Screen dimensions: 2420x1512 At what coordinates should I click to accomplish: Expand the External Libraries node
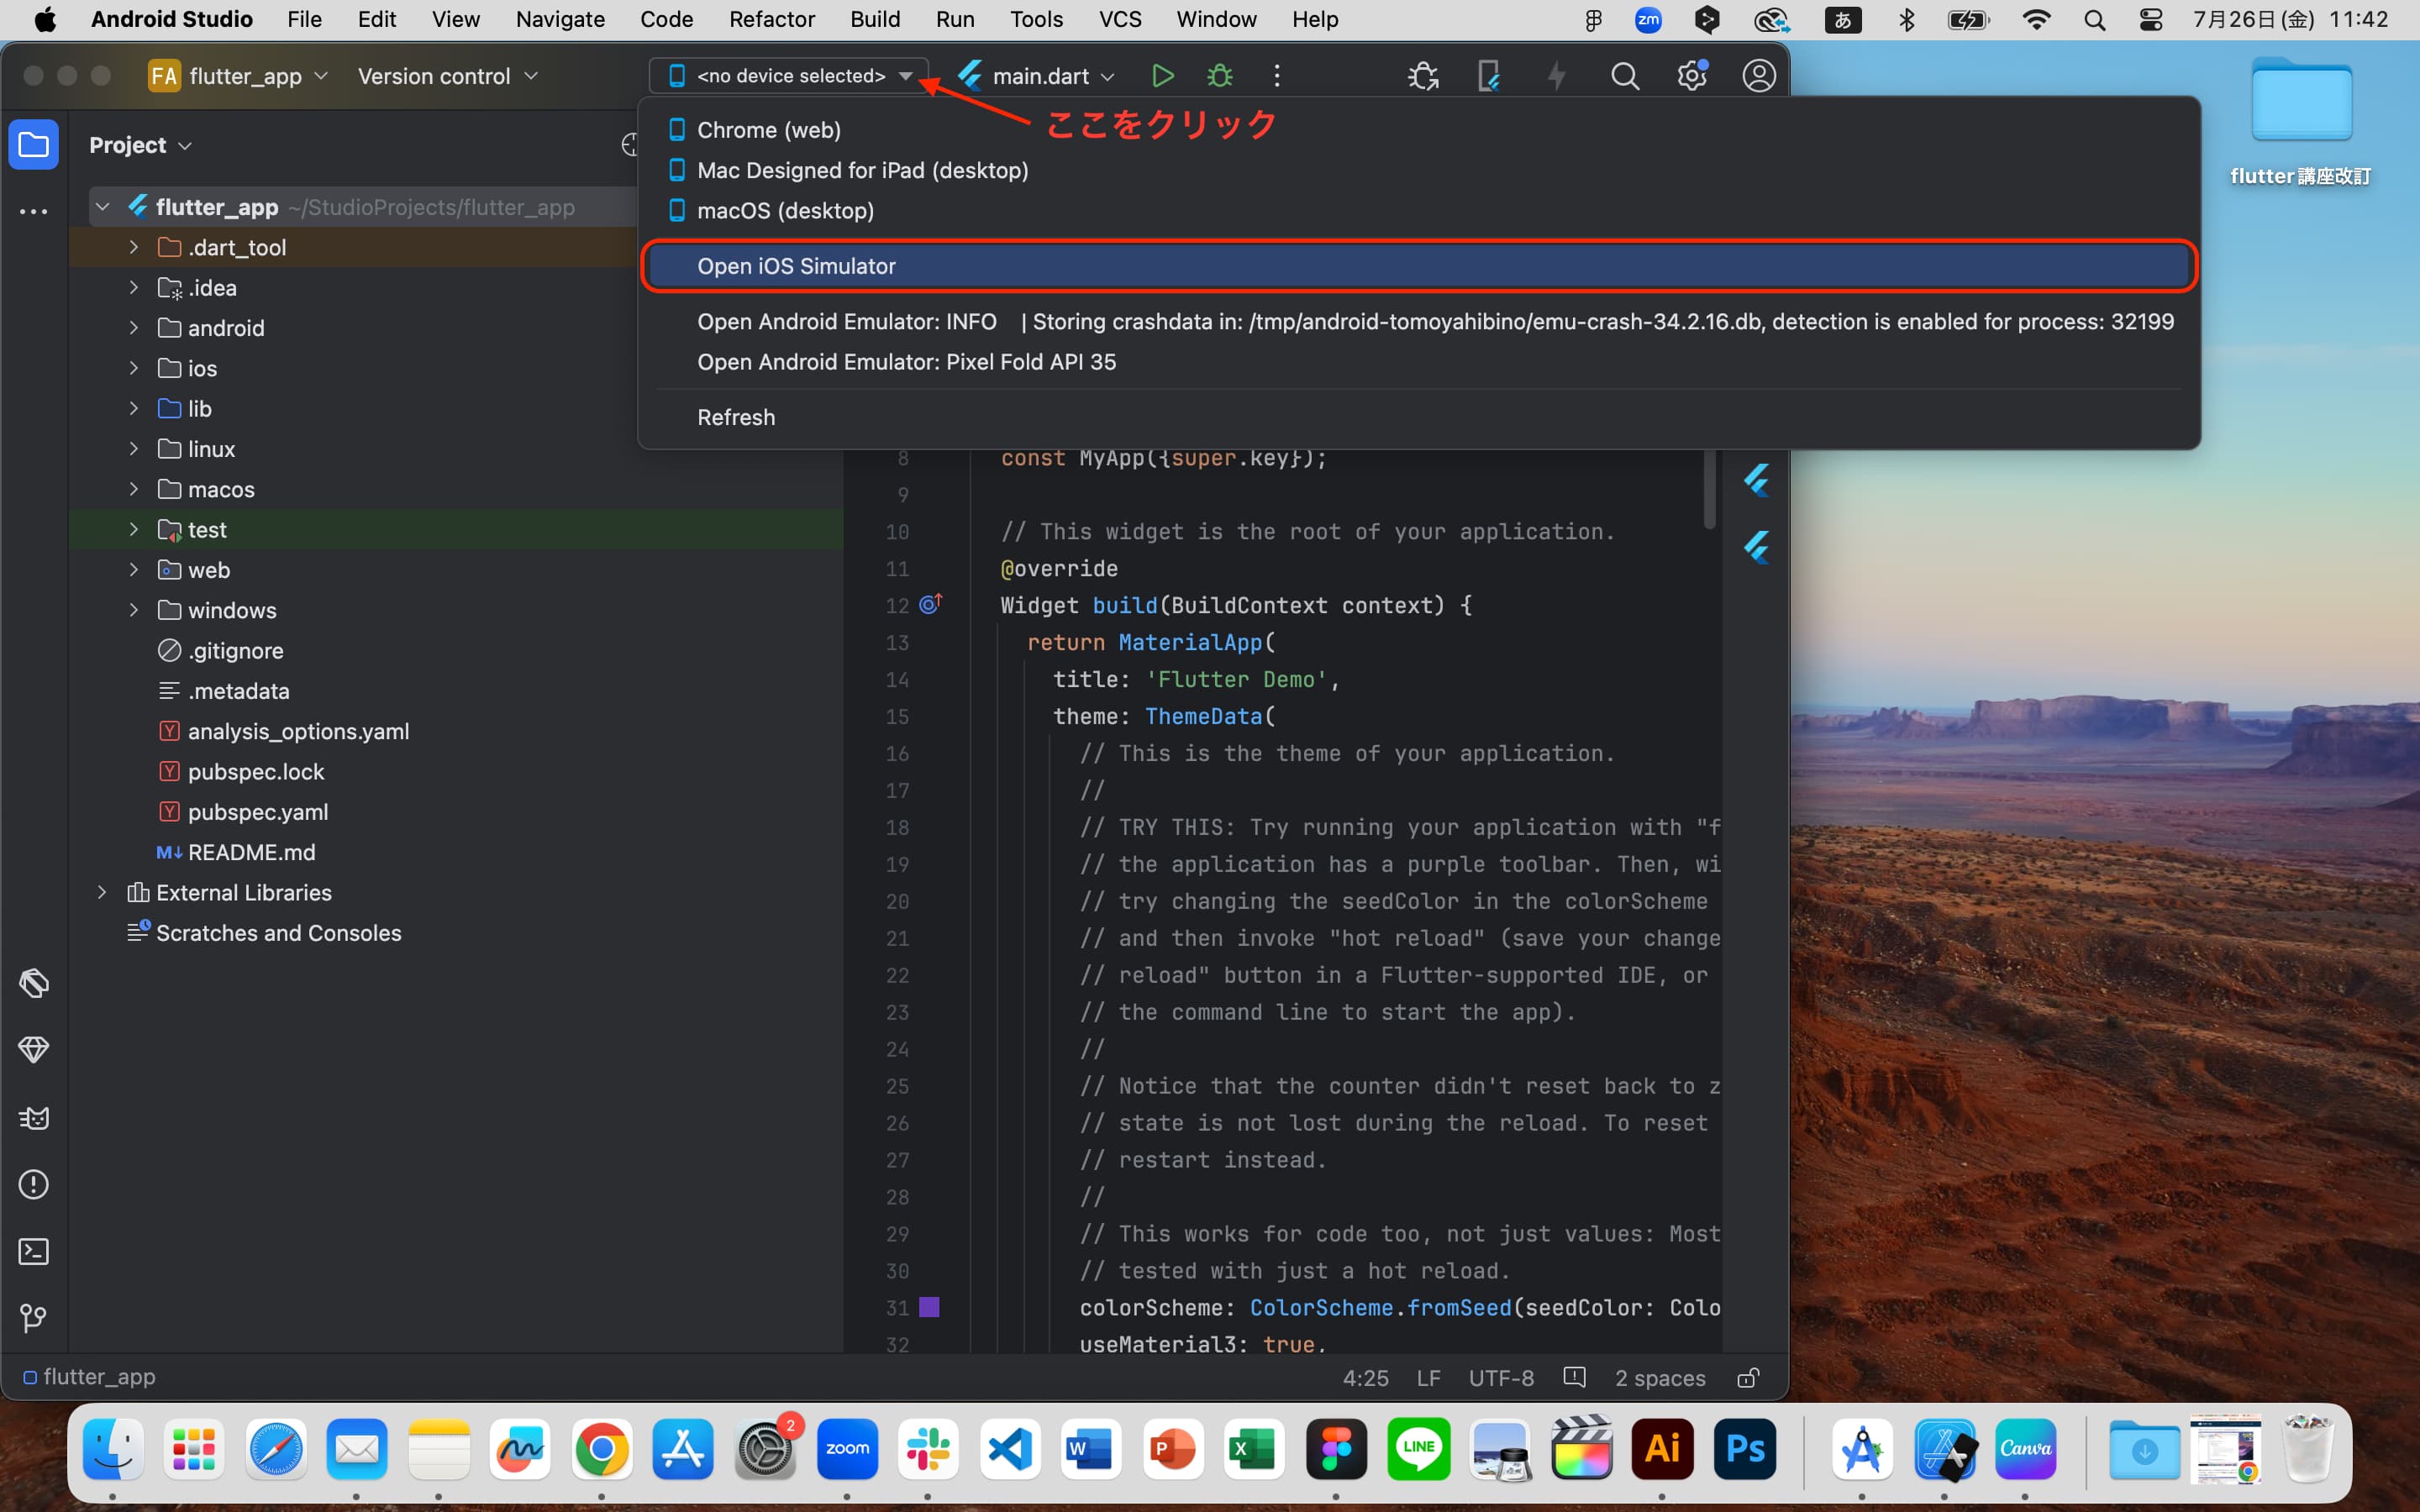(x=102, y=892)
